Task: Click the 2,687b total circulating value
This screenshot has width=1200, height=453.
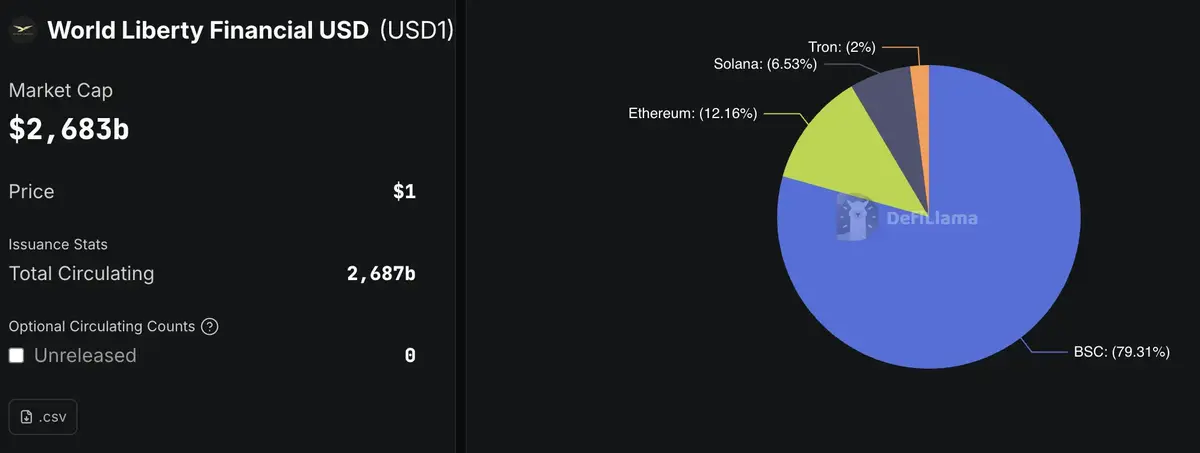Action: [x=381, y=273]
